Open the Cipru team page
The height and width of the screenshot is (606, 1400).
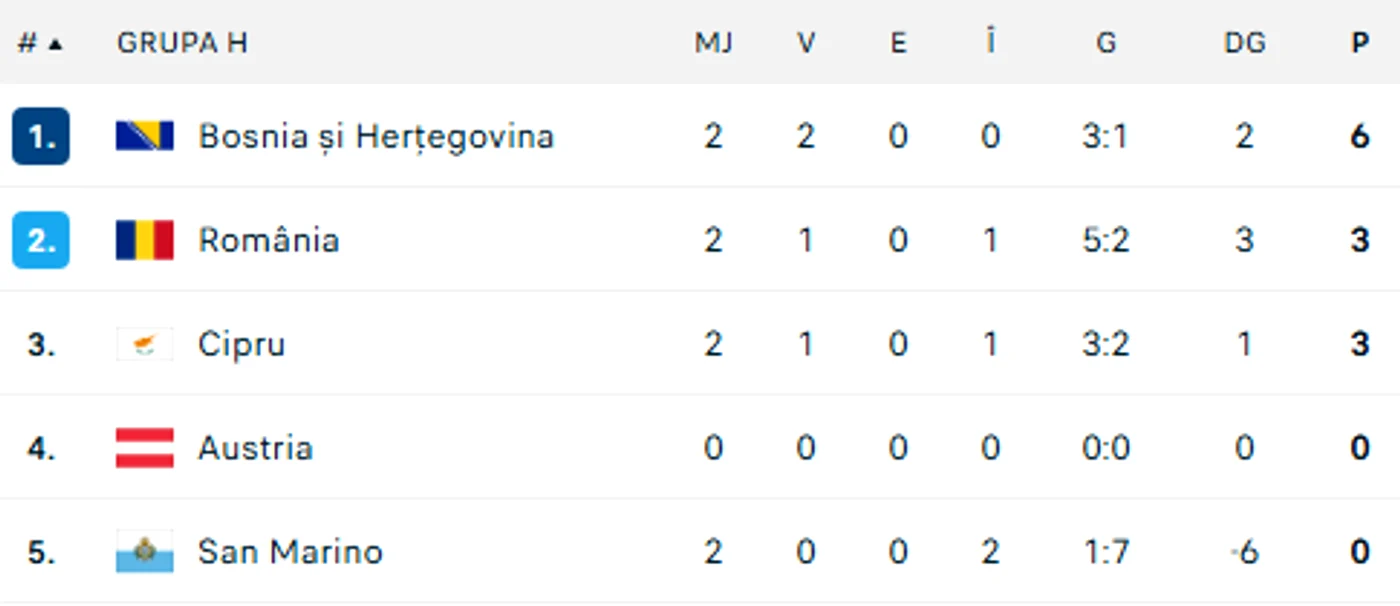click(x=241, y=344)
